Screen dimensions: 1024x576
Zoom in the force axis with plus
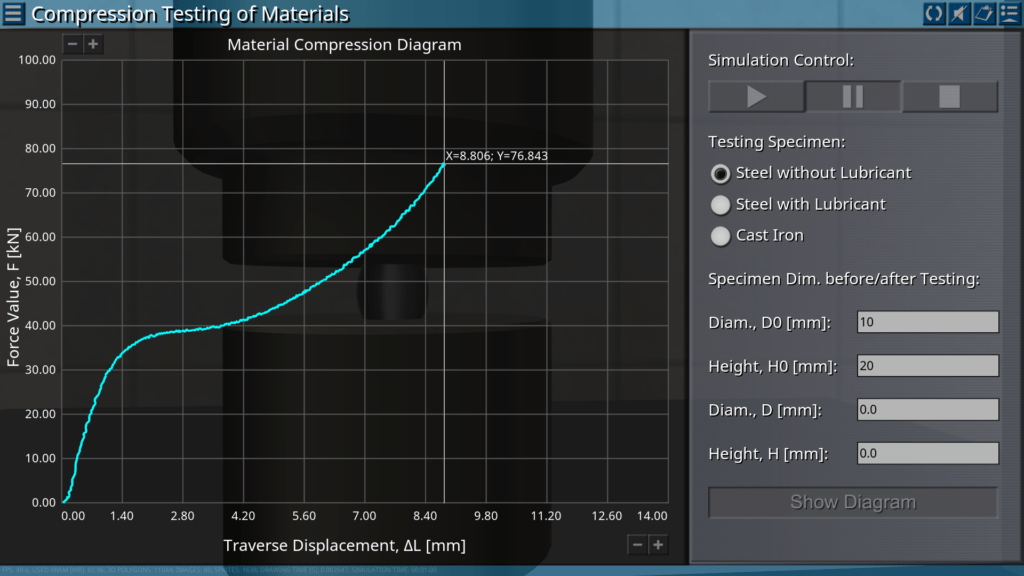93,44
